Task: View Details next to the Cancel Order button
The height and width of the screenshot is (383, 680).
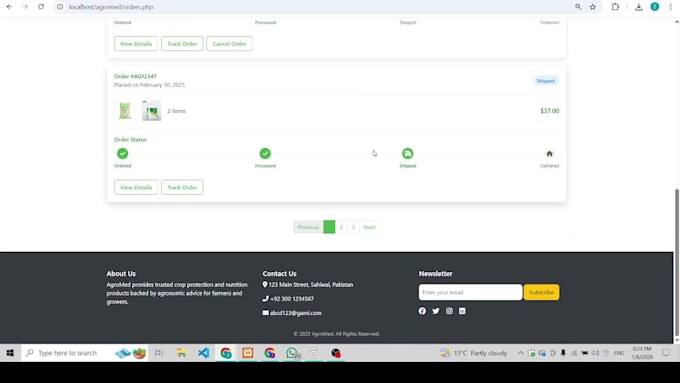Action: (136, 44)
